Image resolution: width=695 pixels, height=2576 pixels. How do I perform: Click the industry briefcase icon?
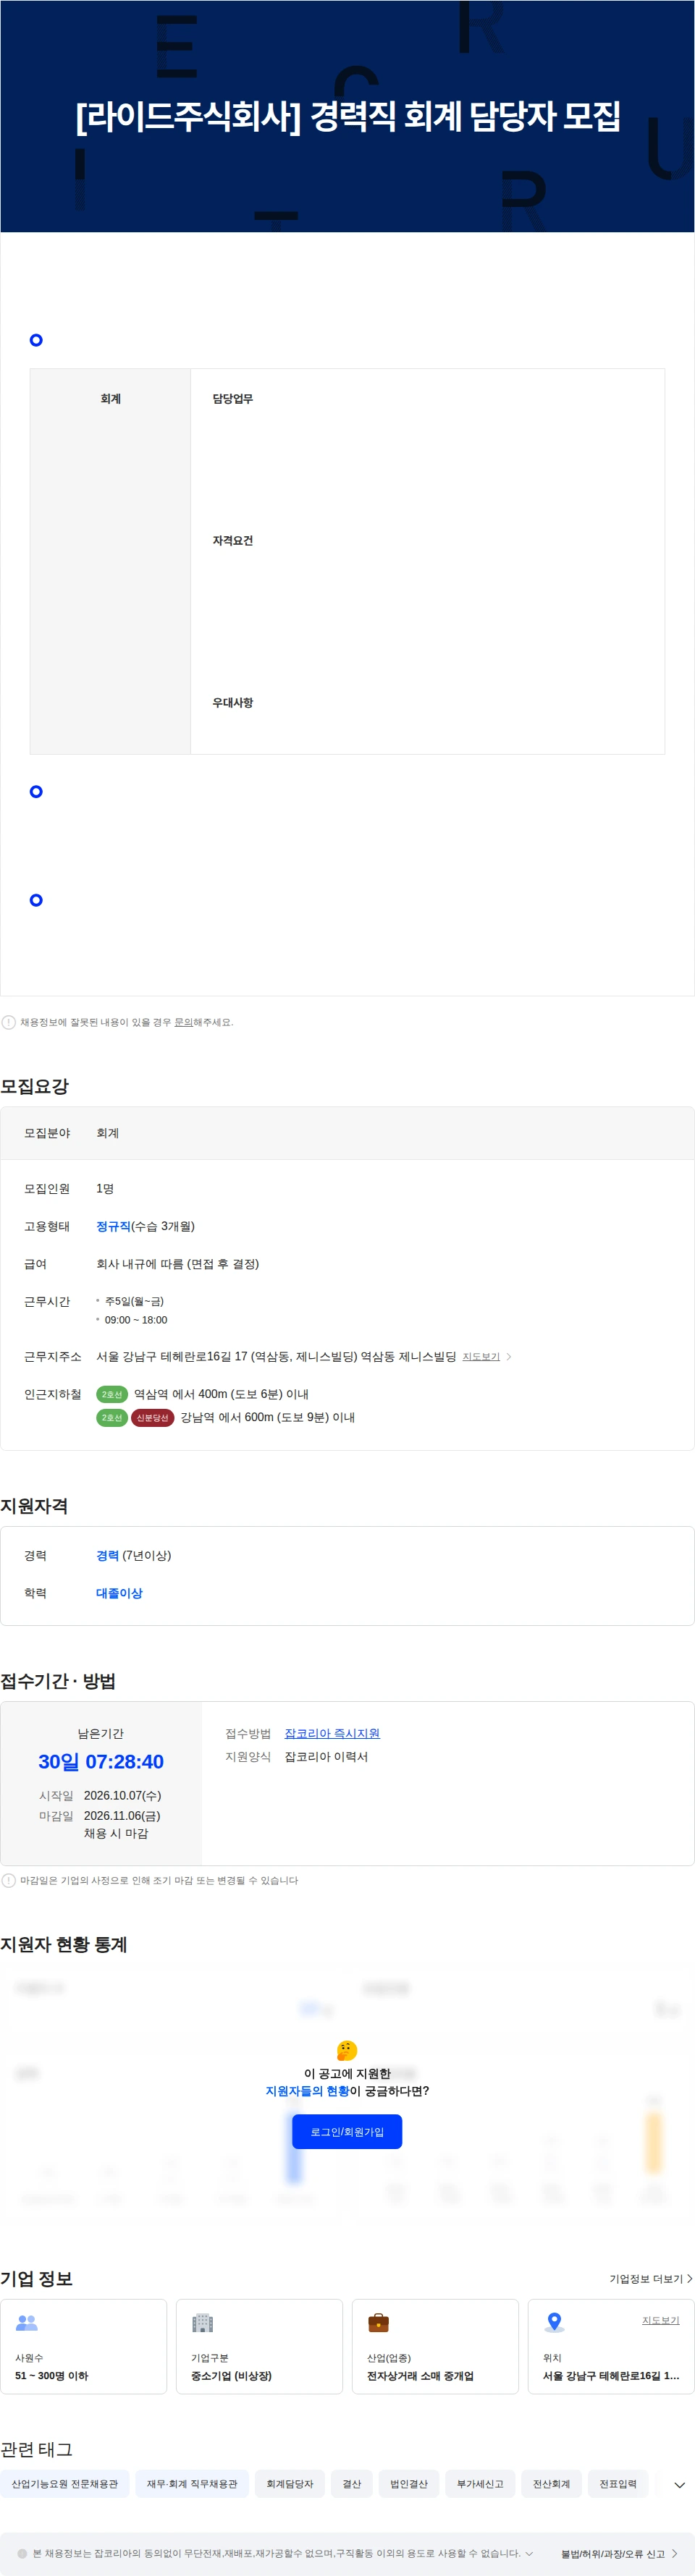(x=378, y=2322)
